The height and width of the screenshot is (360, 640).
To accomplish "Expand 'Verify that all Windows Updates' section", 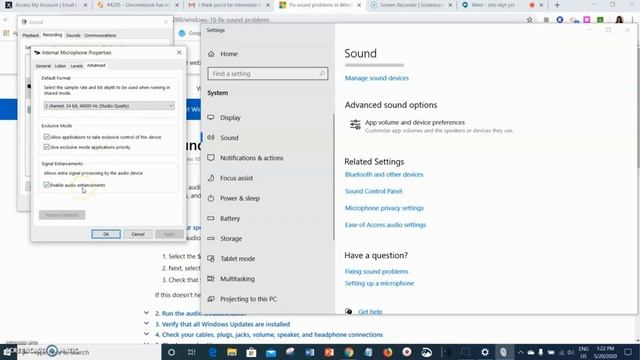I will (x=147, y=324).
